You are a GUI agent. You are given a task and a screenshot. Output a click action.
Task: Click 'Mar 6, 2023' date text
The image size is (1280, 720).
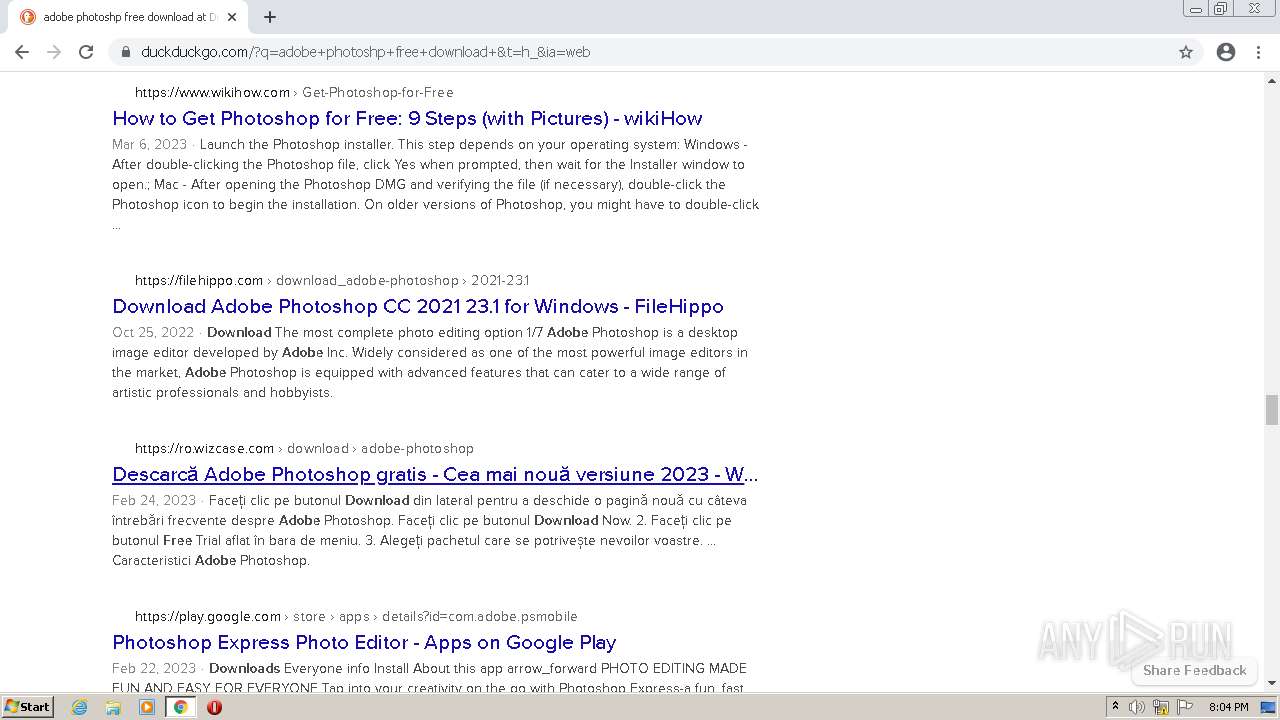[150, 144]
